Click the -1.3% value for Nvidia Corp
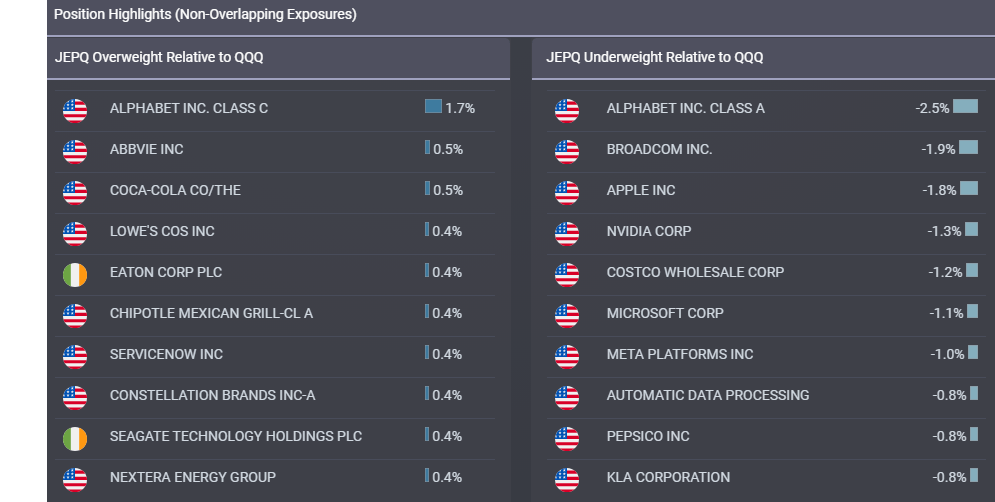The width and height of the screenshot is (995, 502). pos(944,231)
